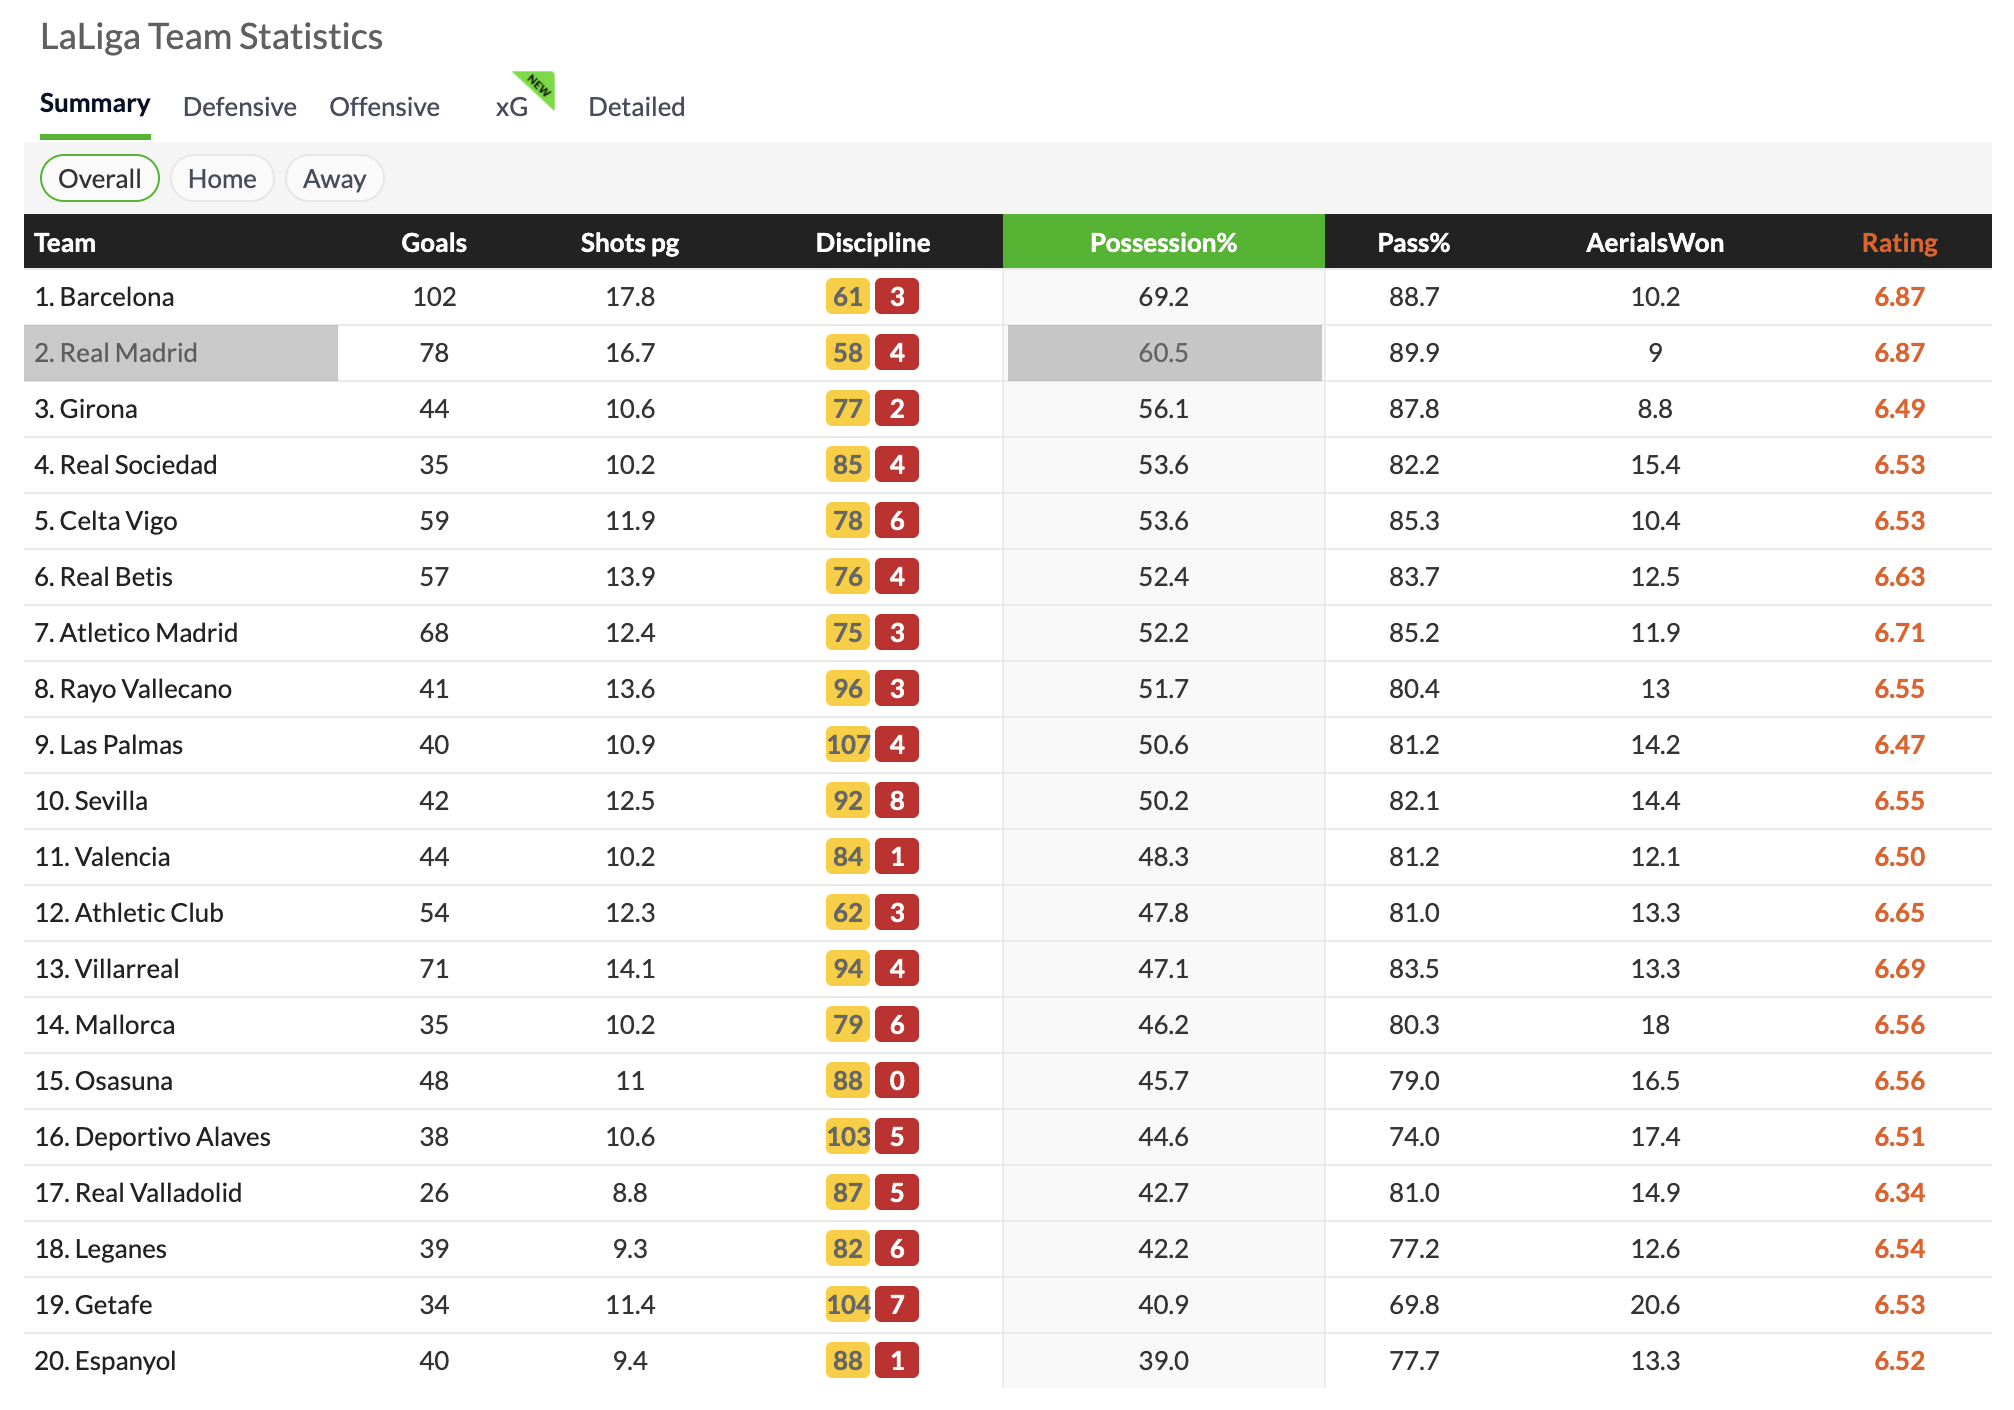Screen dimensions: 2014x1410
Task: Sort by the Possession% column header
Action: pyautogui.click(x=1164, y=243)
